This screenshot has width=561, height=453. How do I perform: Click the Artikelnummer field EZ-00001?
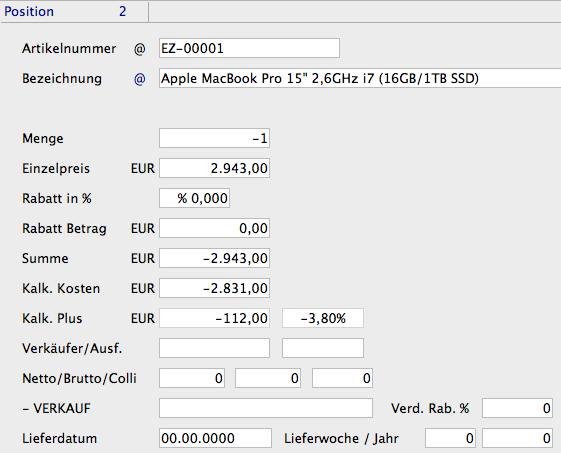[249, 48]
